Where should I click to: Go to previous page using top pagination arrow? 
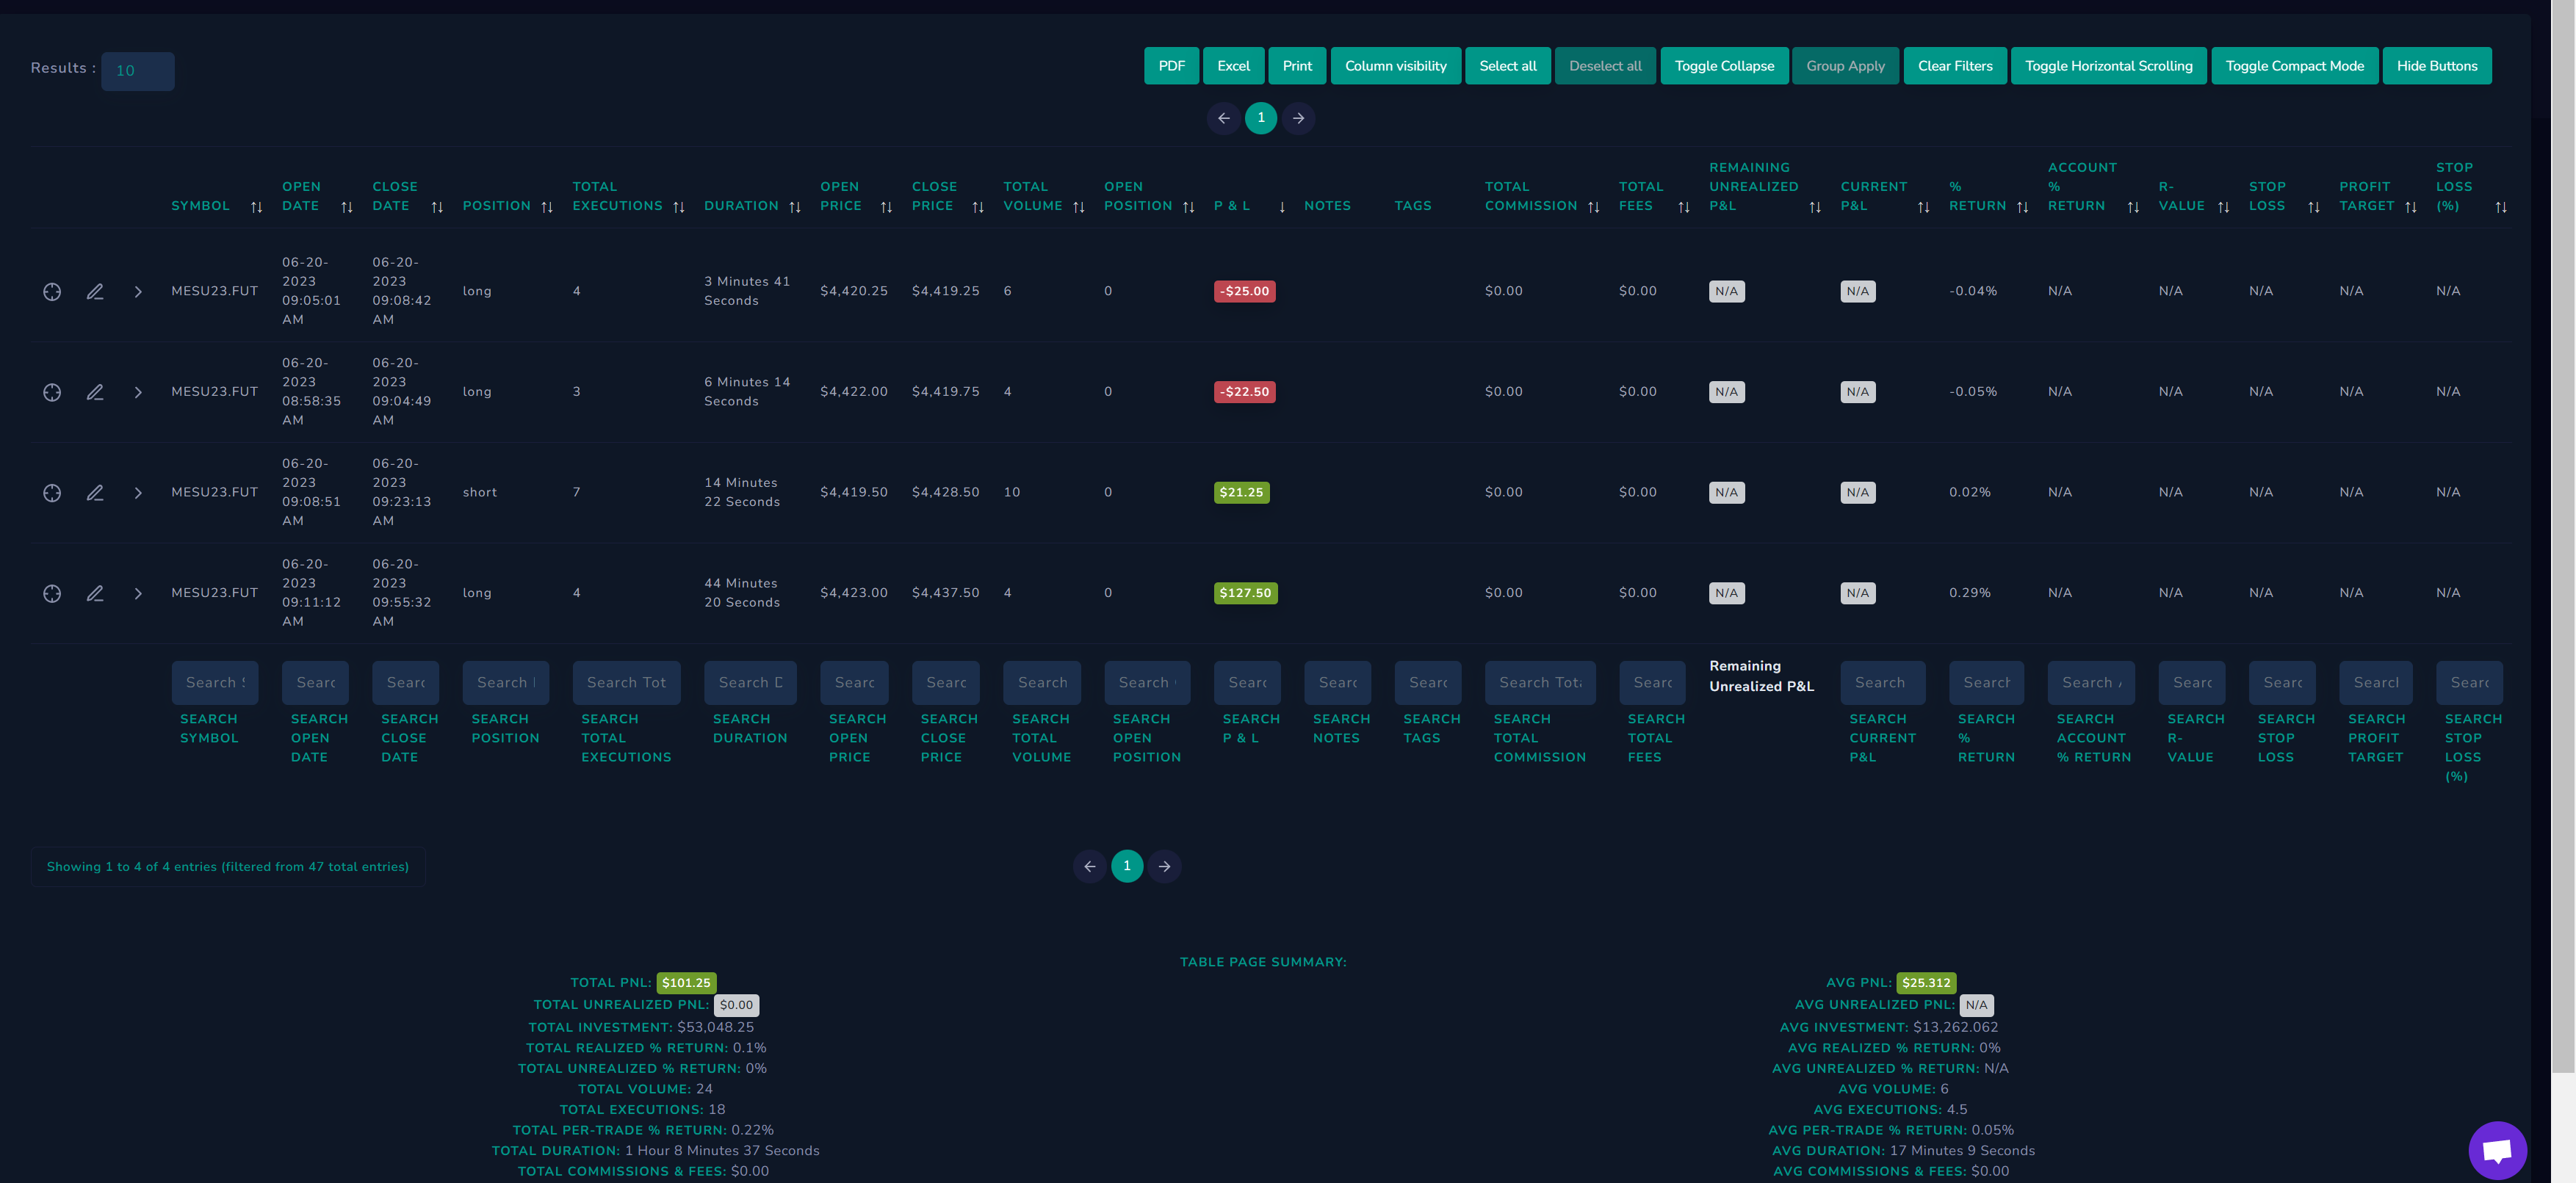[1223, 118]
